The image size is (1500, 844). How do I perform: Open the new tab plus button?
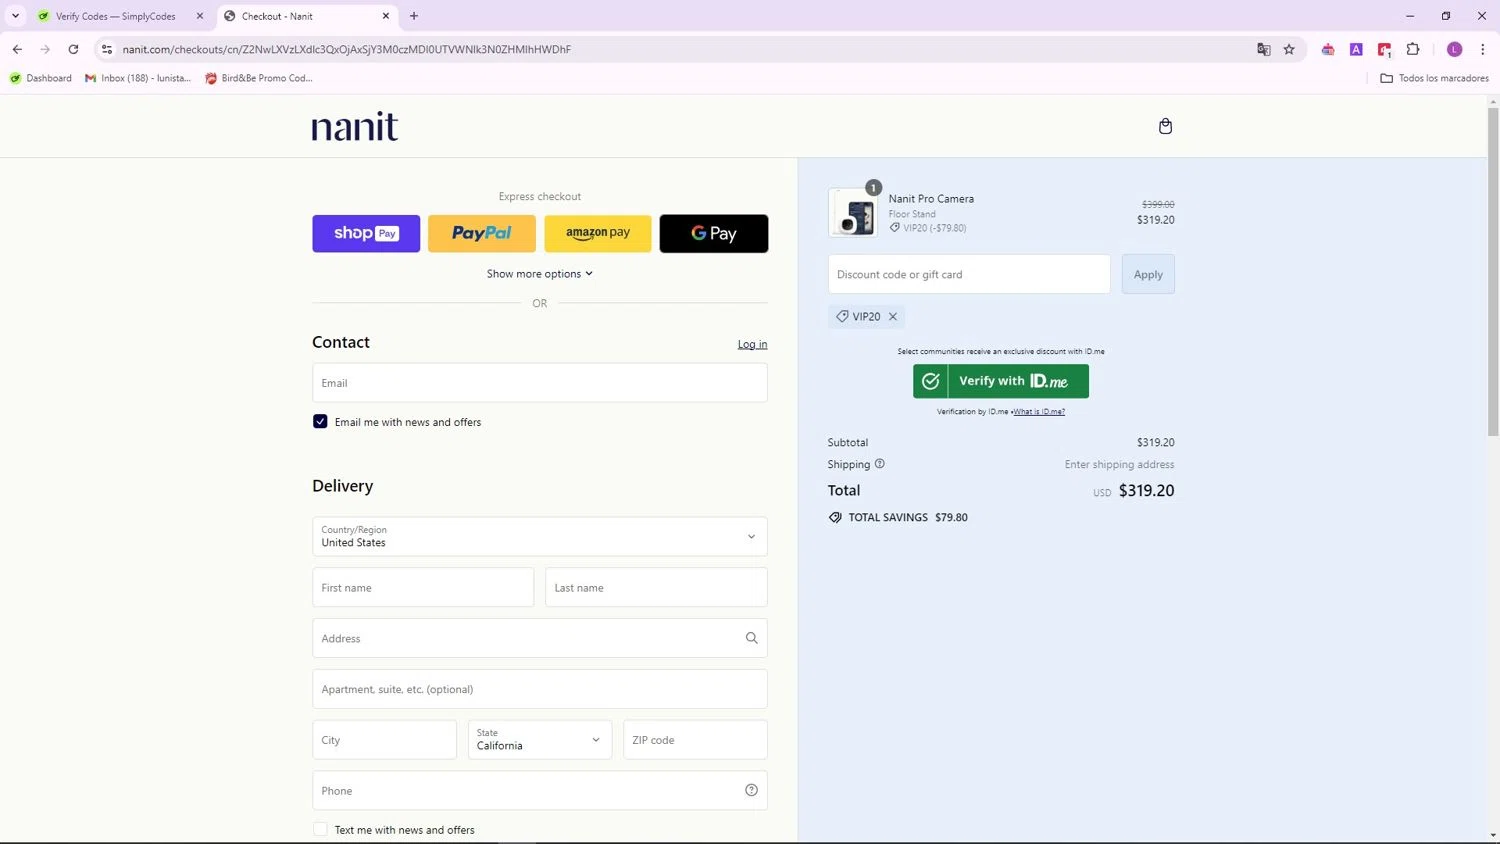[x=414, y=16]
